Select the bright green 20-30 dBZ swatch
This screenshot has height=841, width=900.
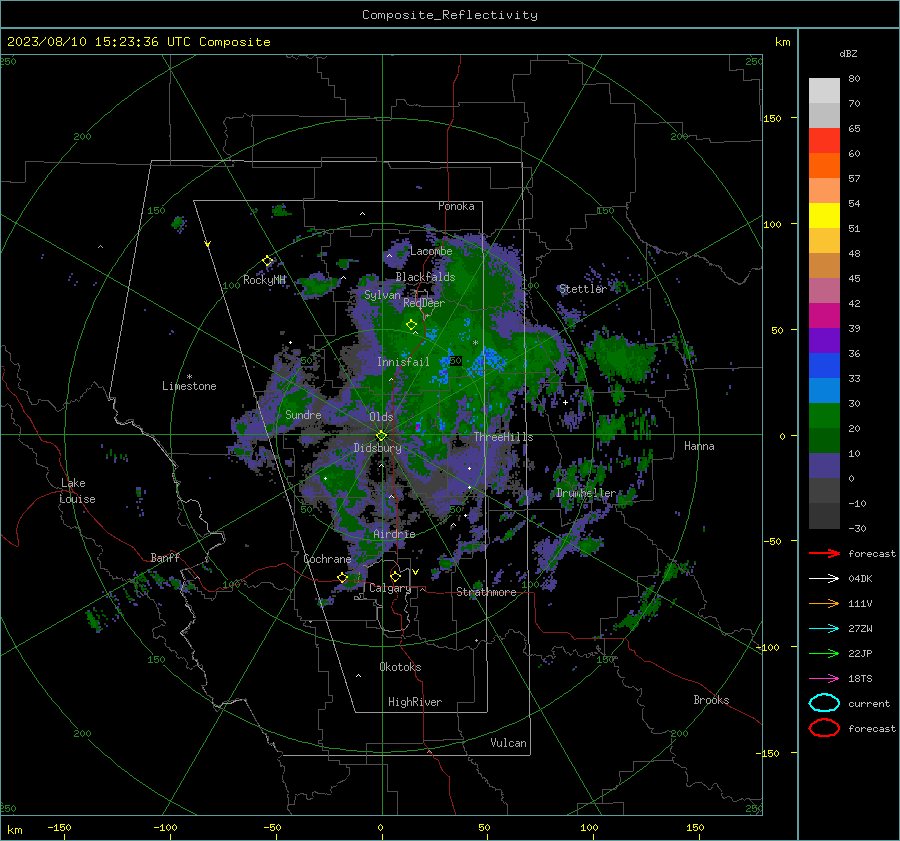[824, 416]
